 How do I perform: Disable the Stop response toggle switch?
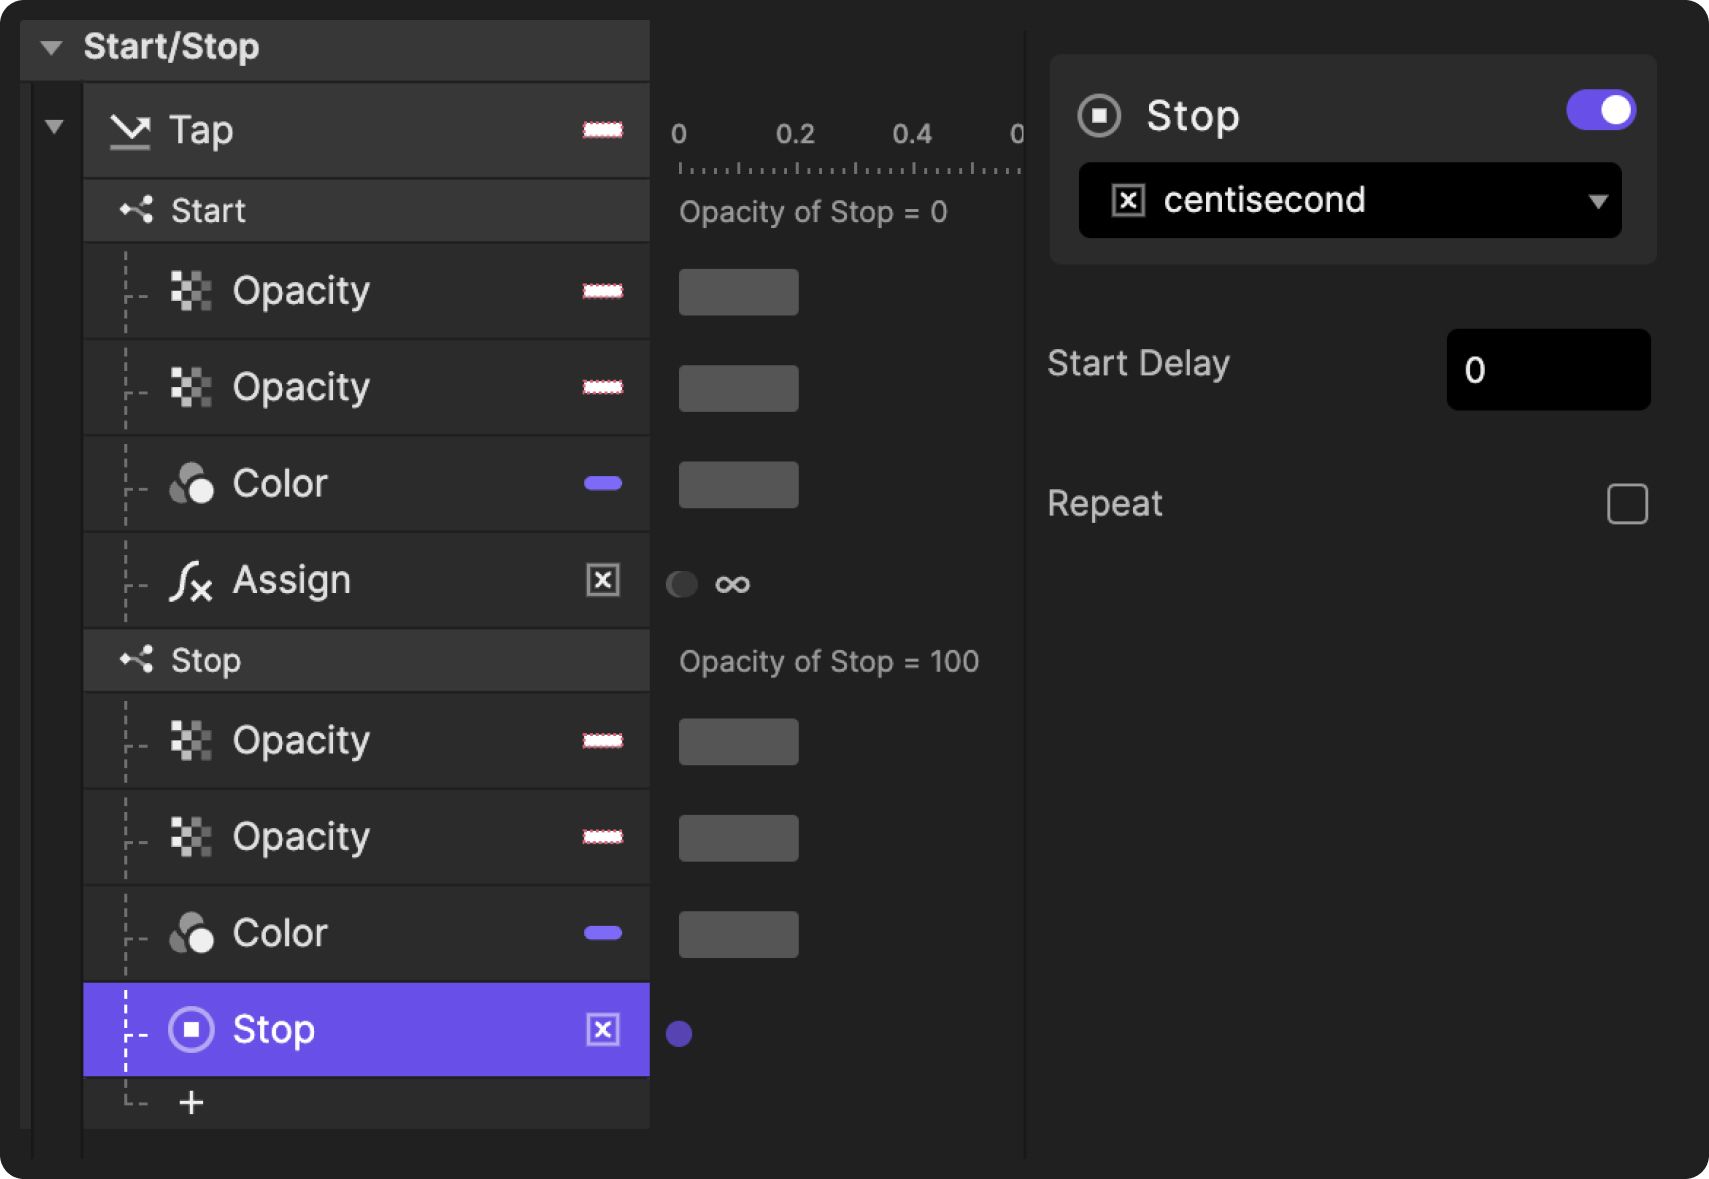click(x=1600, y=111)
